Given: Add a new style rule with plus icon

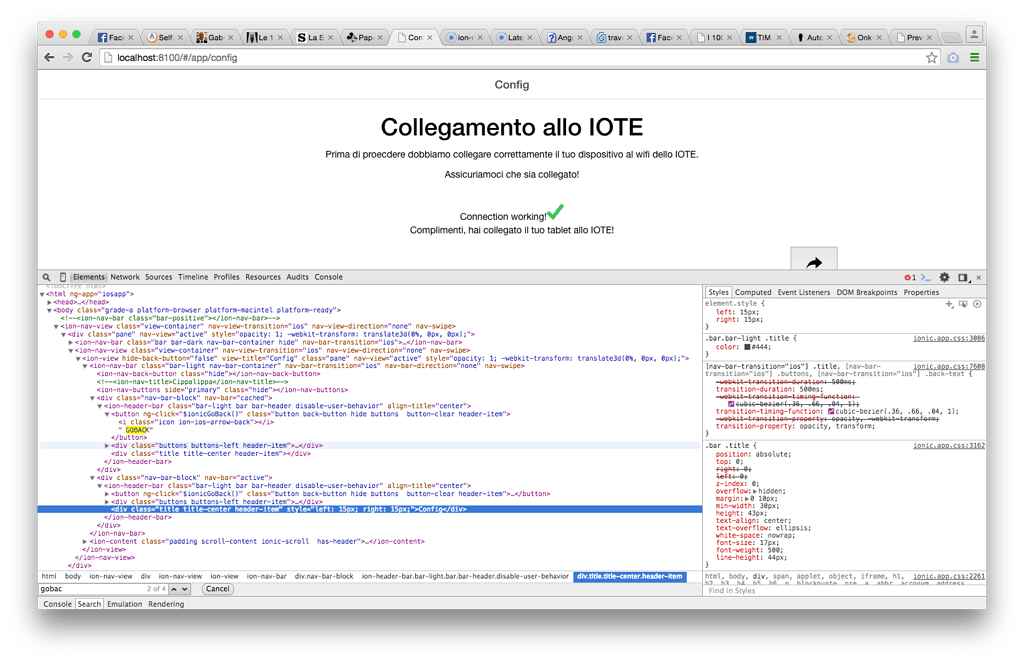Looking at the screenshot, I should [949, 304].
